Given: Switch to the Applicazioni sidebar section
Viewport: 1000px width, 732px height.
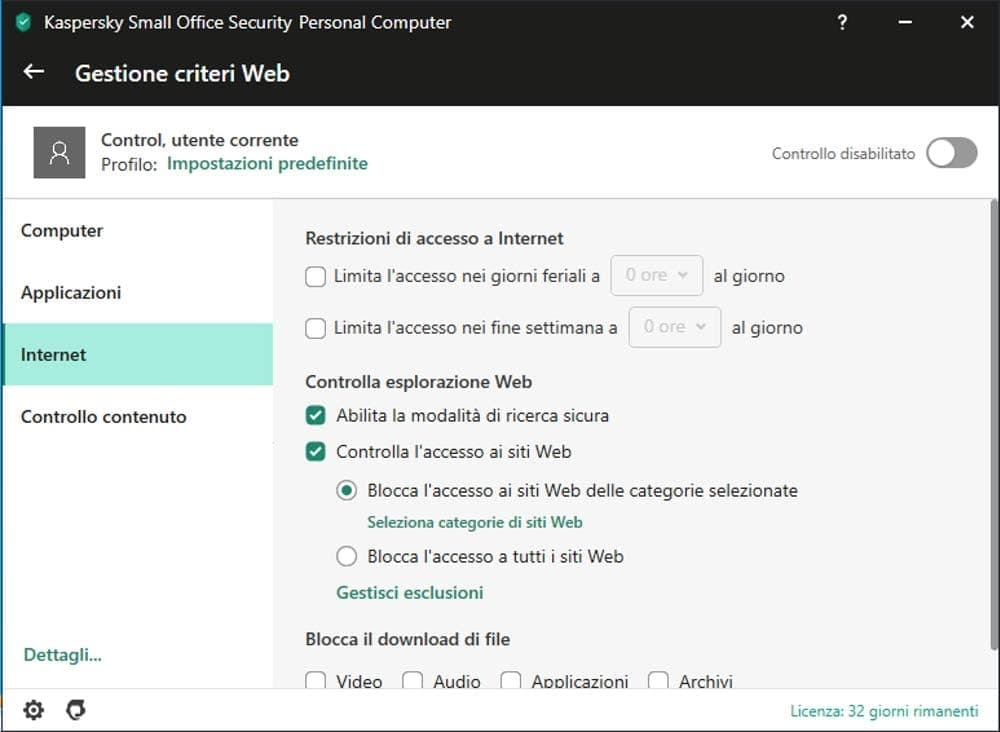Looking at the screenshot, I should [x=138, y=293].
